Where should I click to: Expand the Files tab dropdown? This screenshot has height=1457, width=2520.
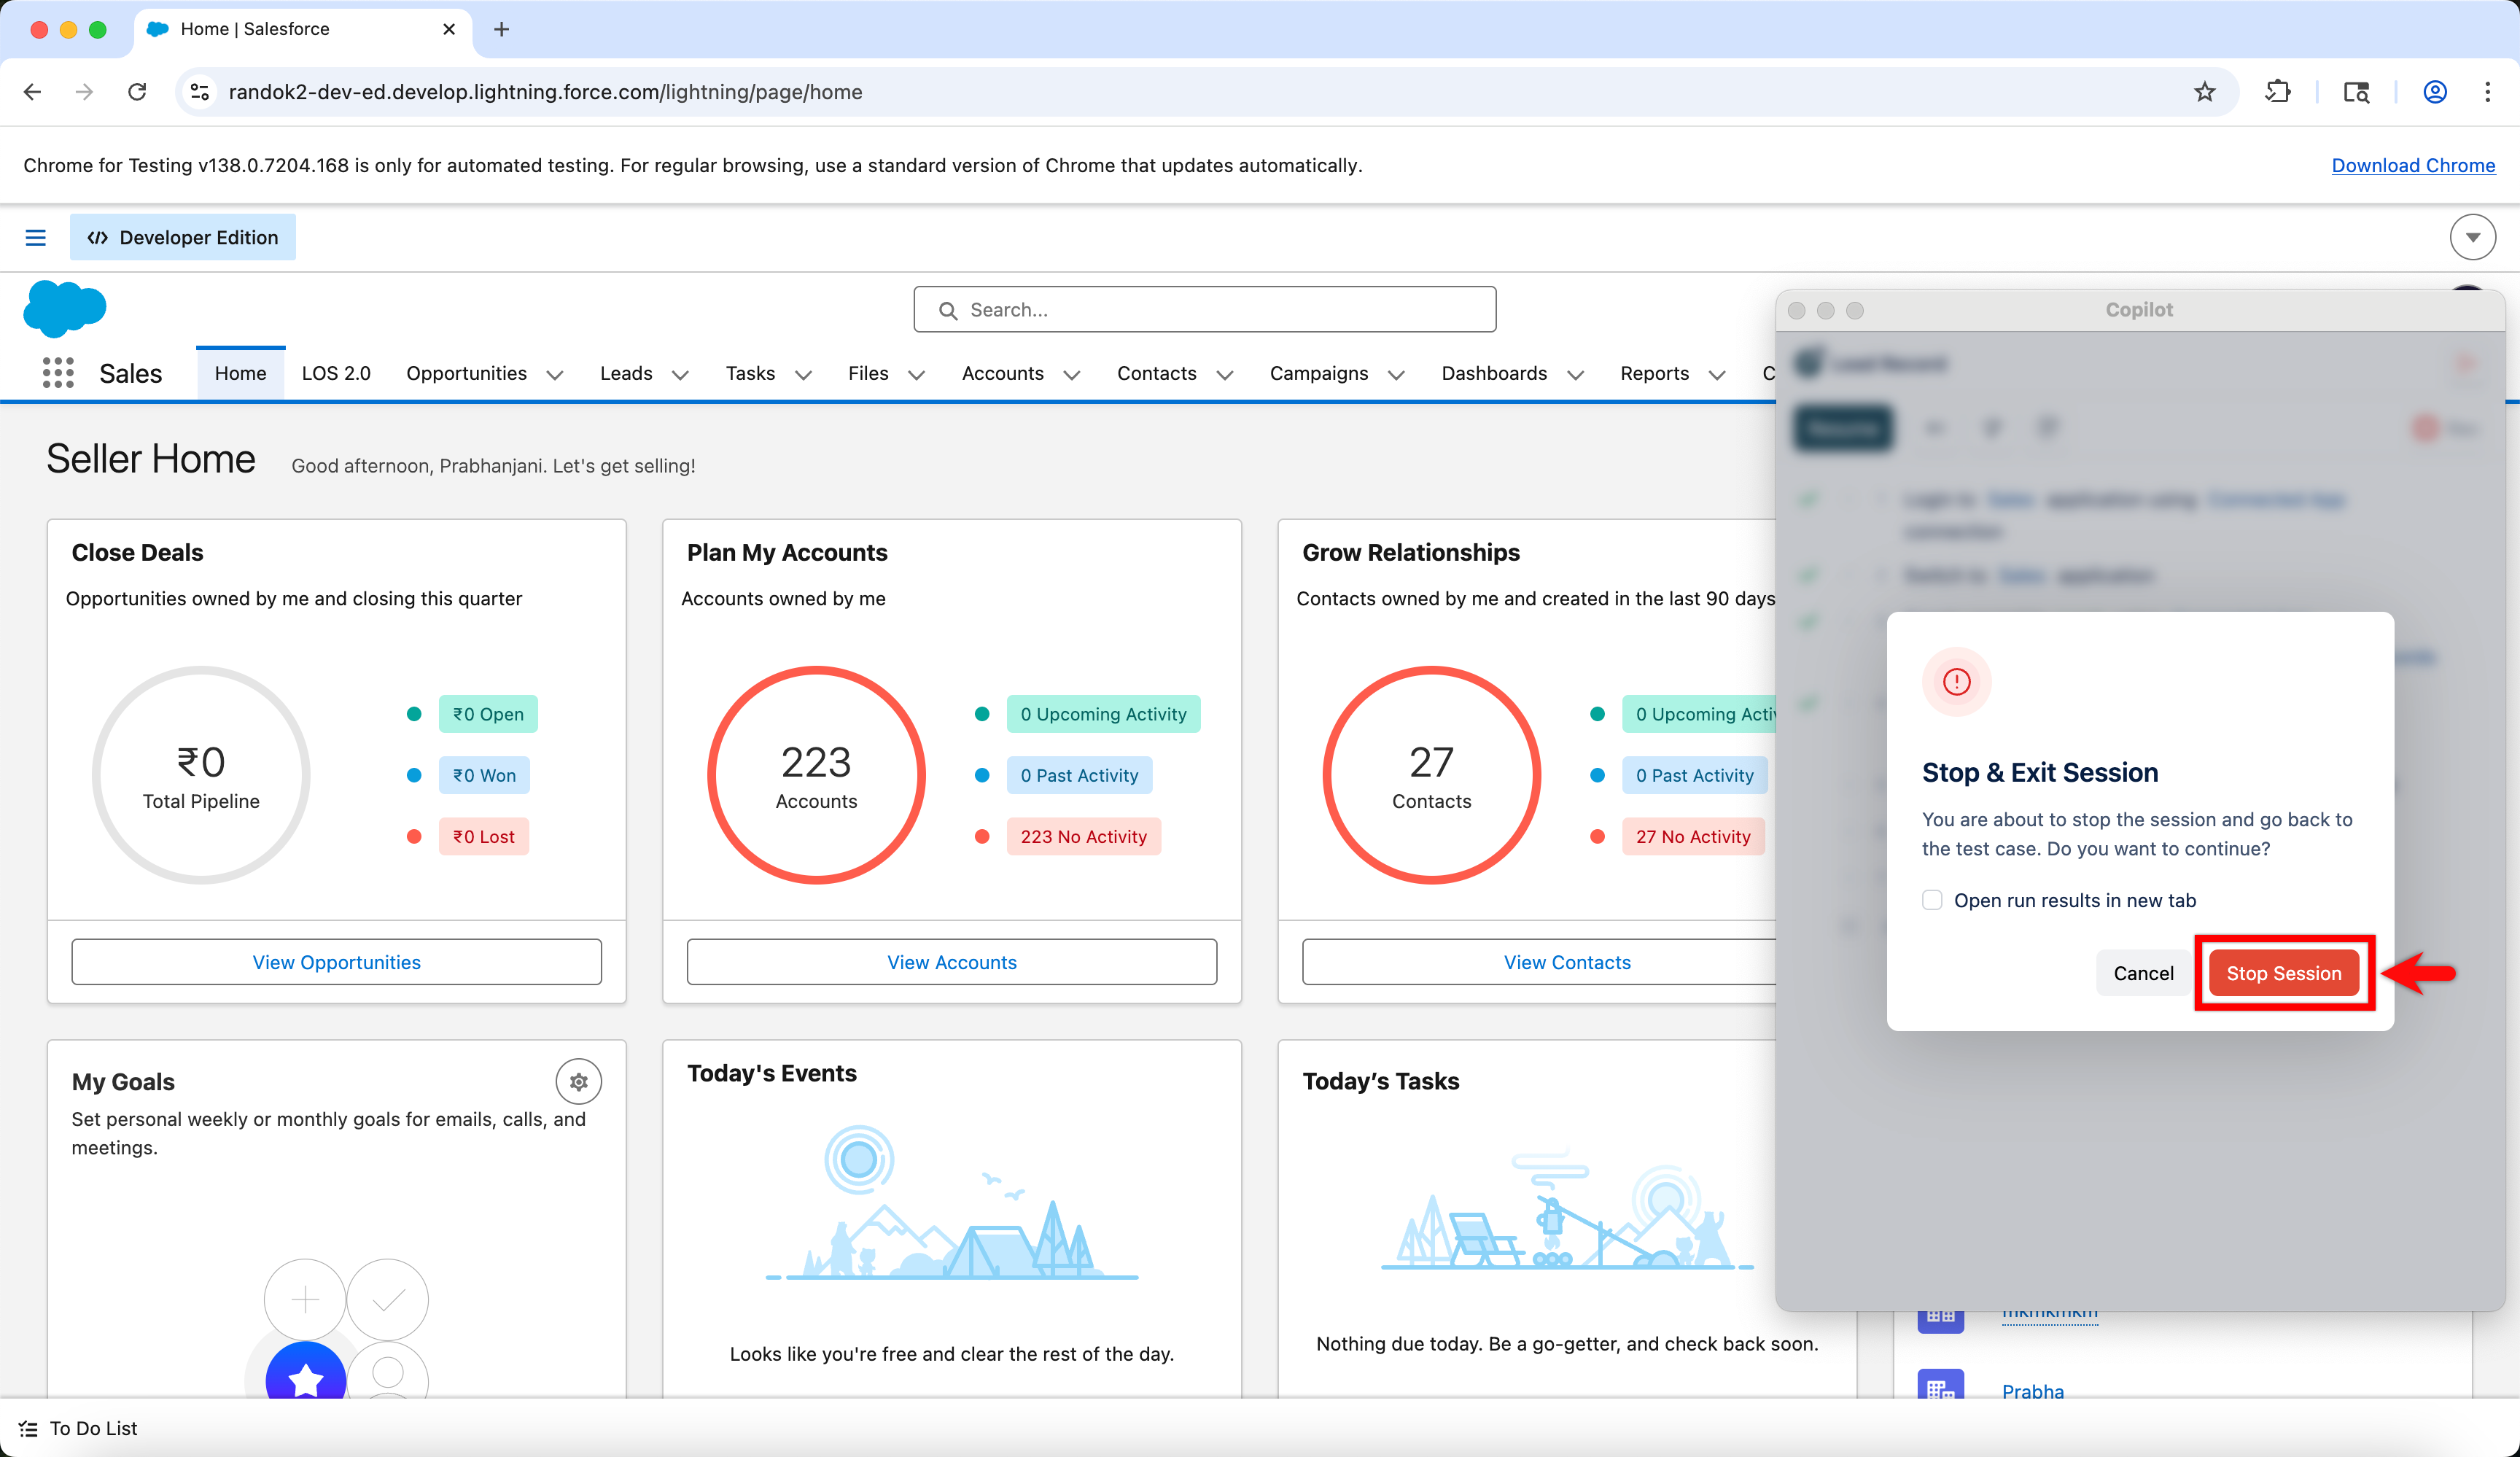(916, 375)
